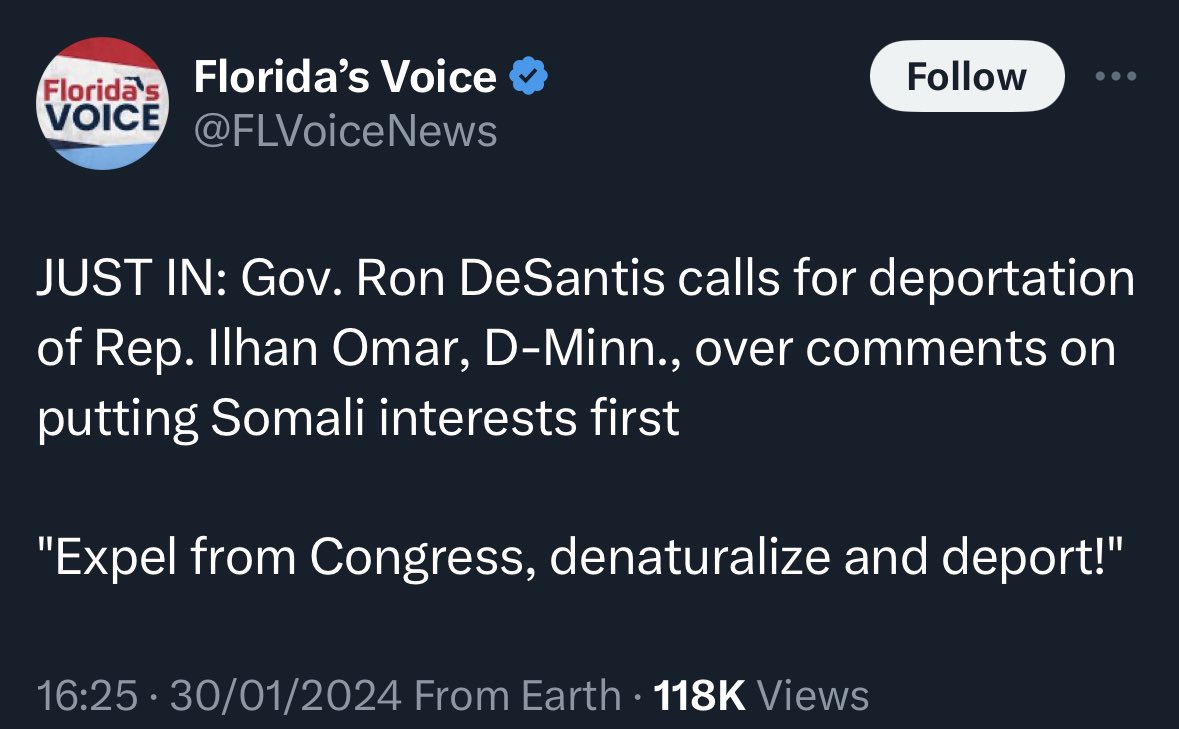Open the 118K view count

click(699, 695)
